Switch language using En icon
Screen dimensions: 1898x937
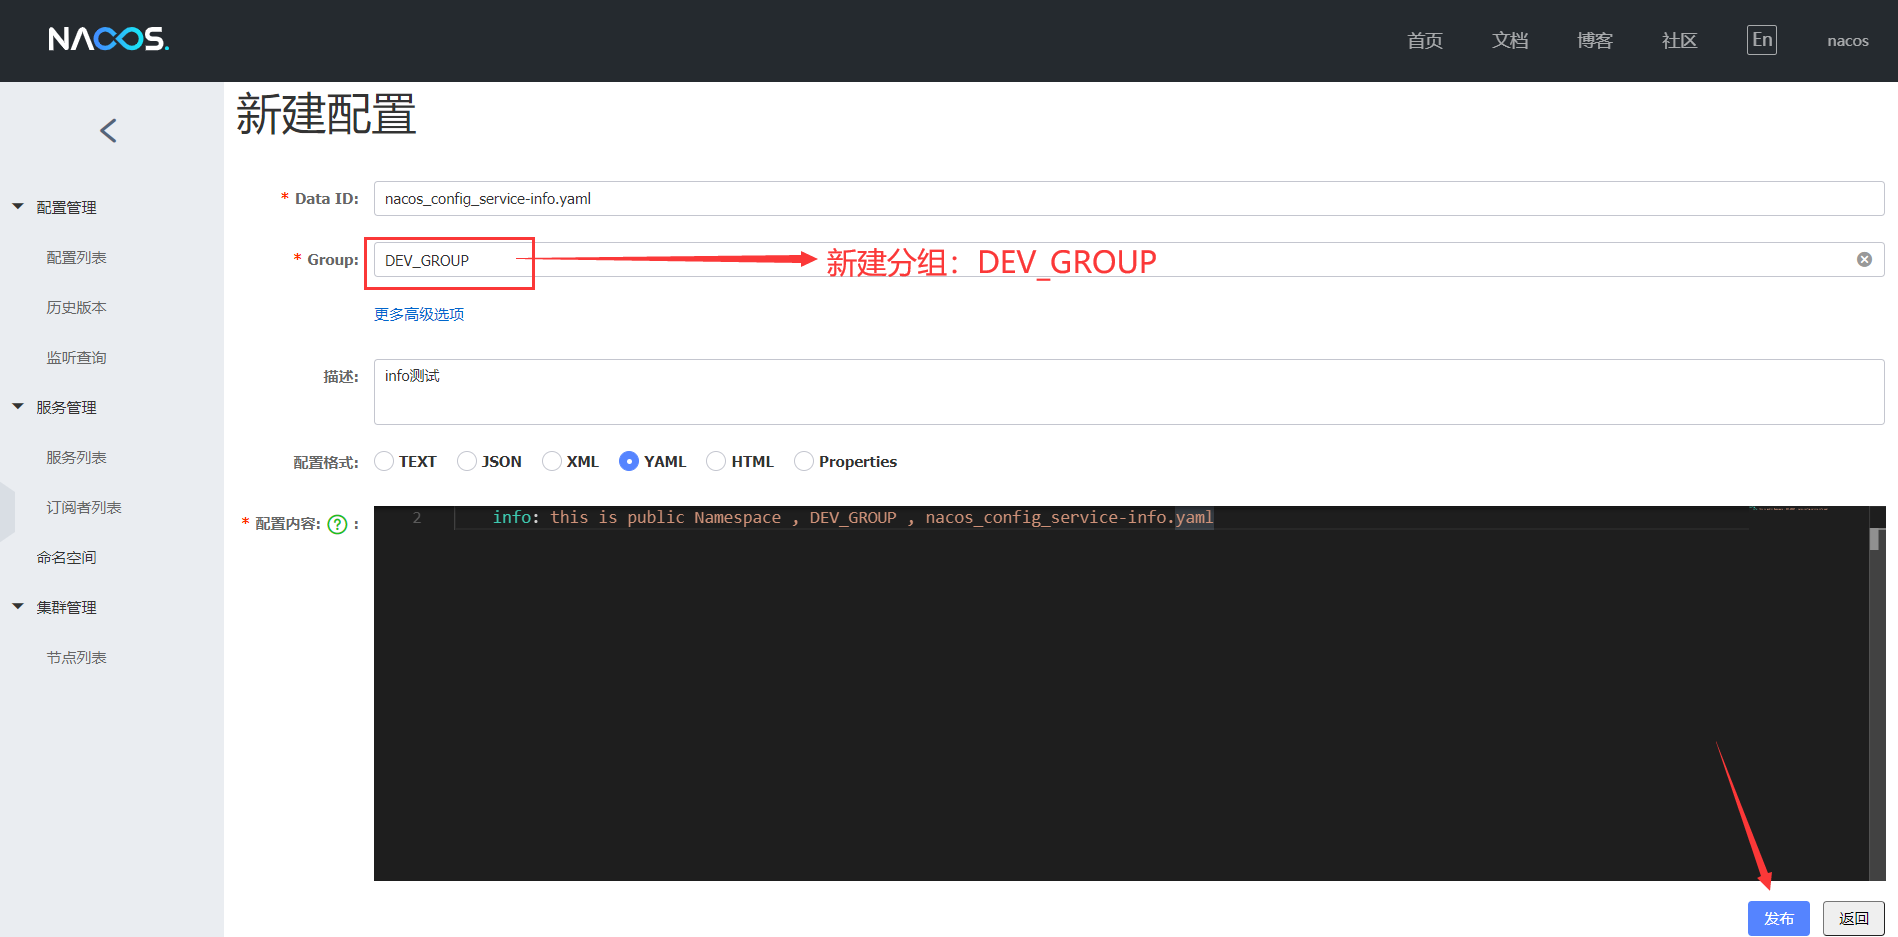[x=1762, y=40]
